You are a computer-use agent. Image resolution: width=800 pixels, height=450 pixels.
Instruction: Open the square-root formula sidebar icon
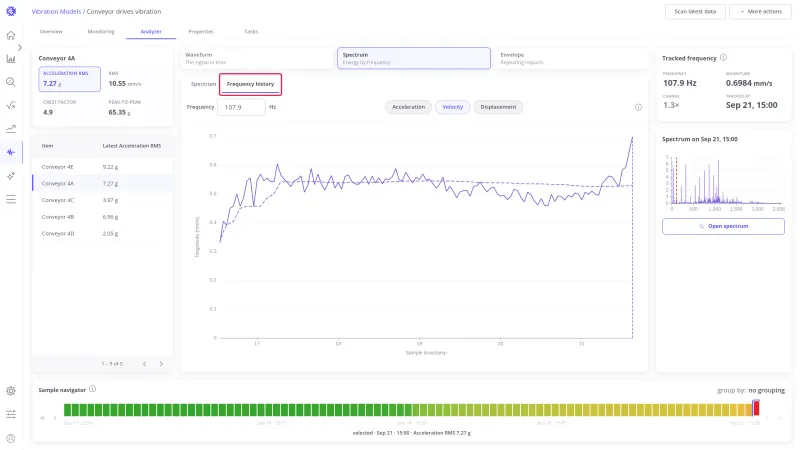11,106
